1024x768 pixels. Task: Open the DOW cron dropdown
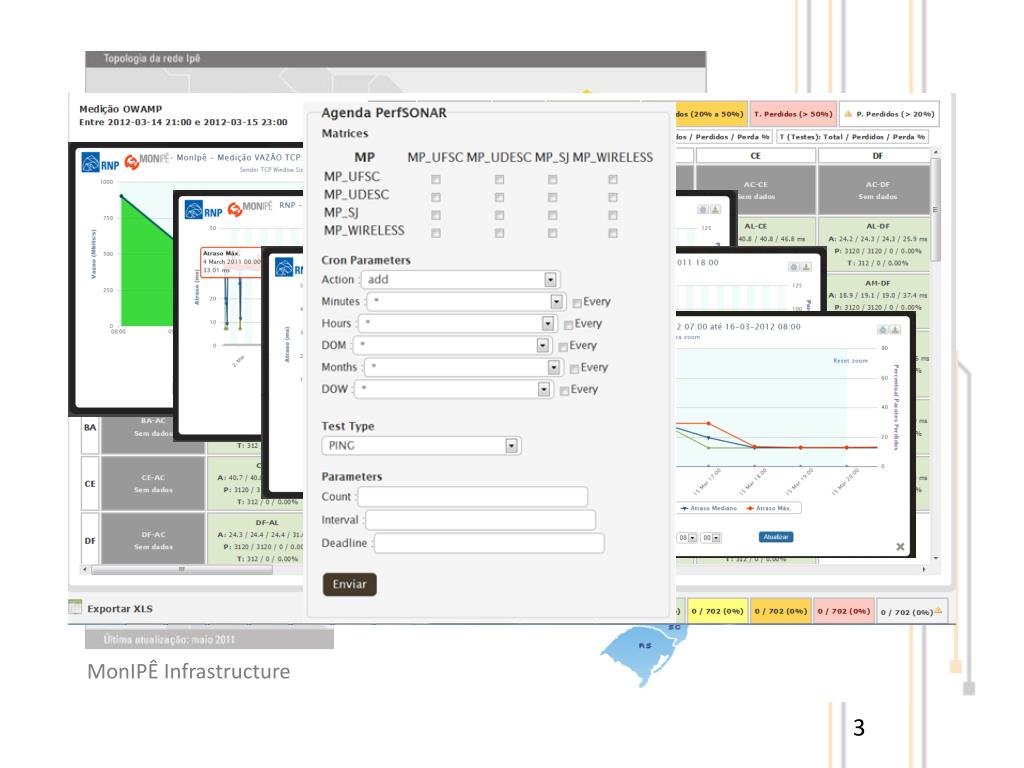click(x=454, y=389)
